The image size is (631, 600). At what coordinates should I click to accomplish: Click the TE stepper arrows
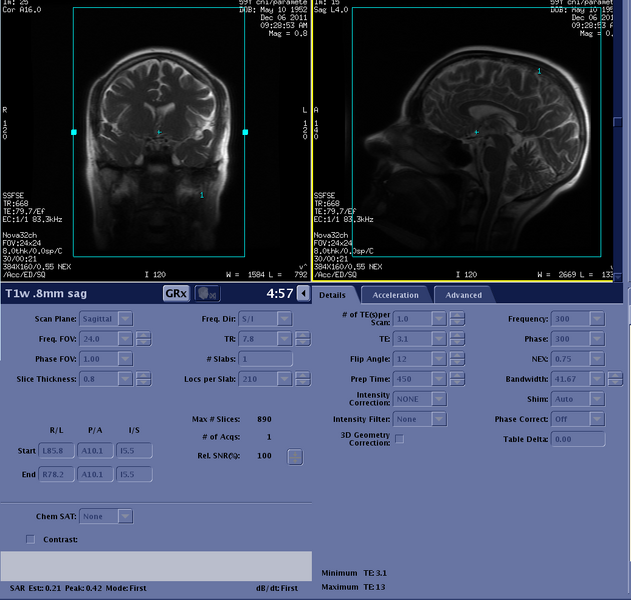click(x=457, y=339)
